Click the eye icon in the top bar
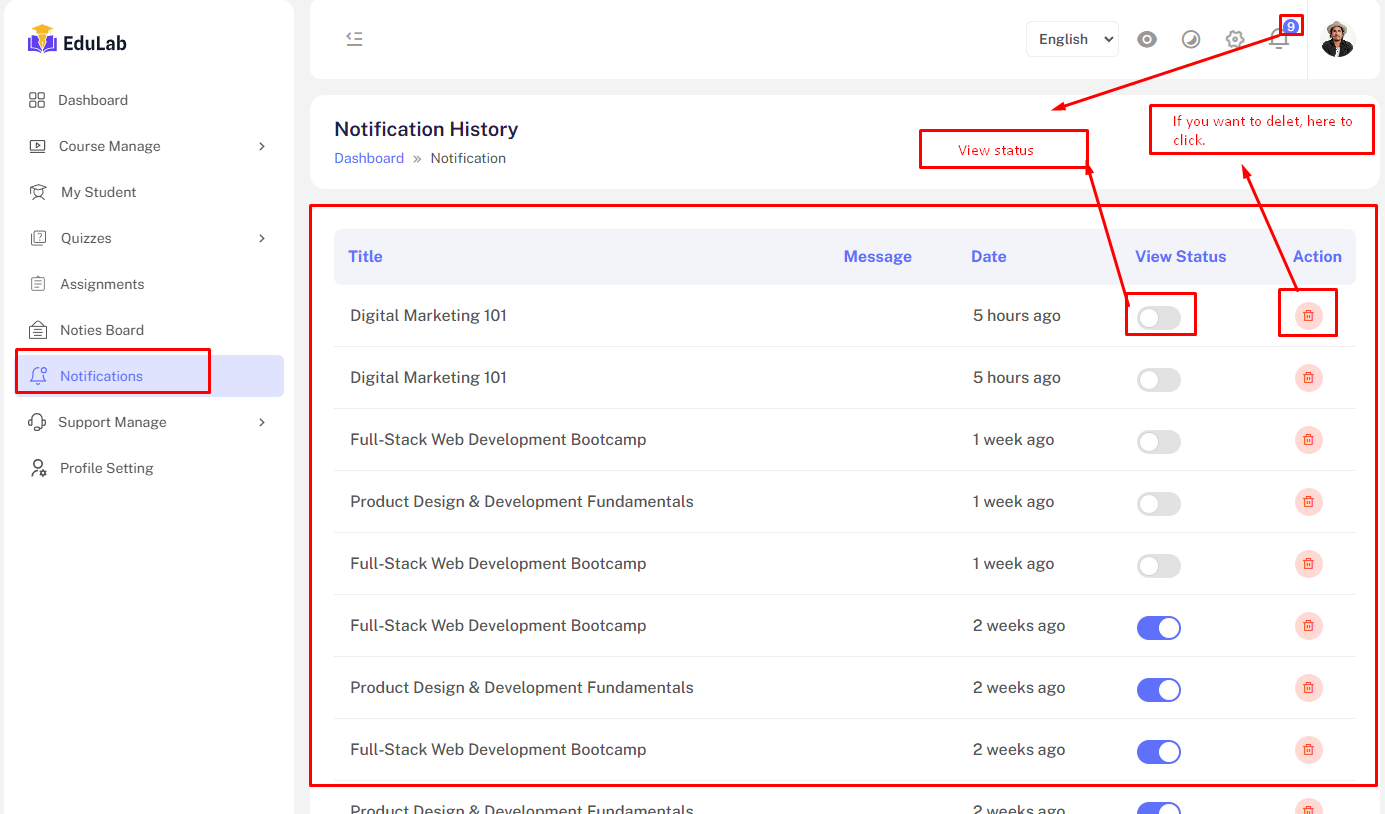Screen dimensions: 1385x814 (1147, 39)
